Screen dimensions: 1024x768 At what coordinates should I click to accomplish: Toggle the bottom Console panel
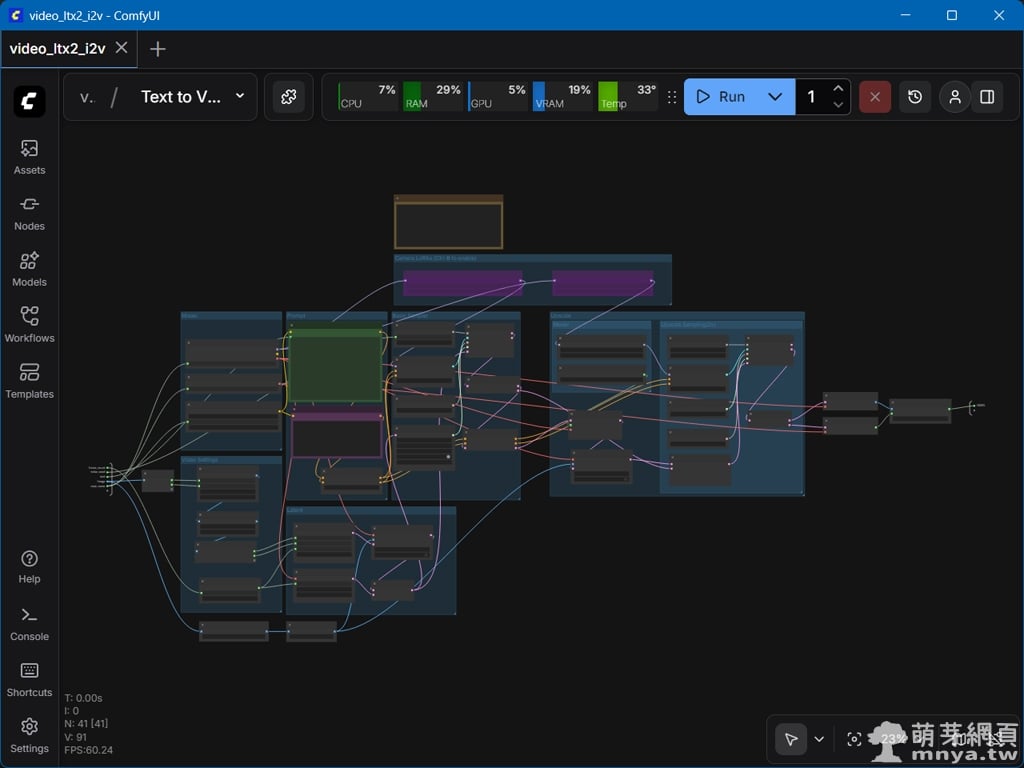click(29, 623)
